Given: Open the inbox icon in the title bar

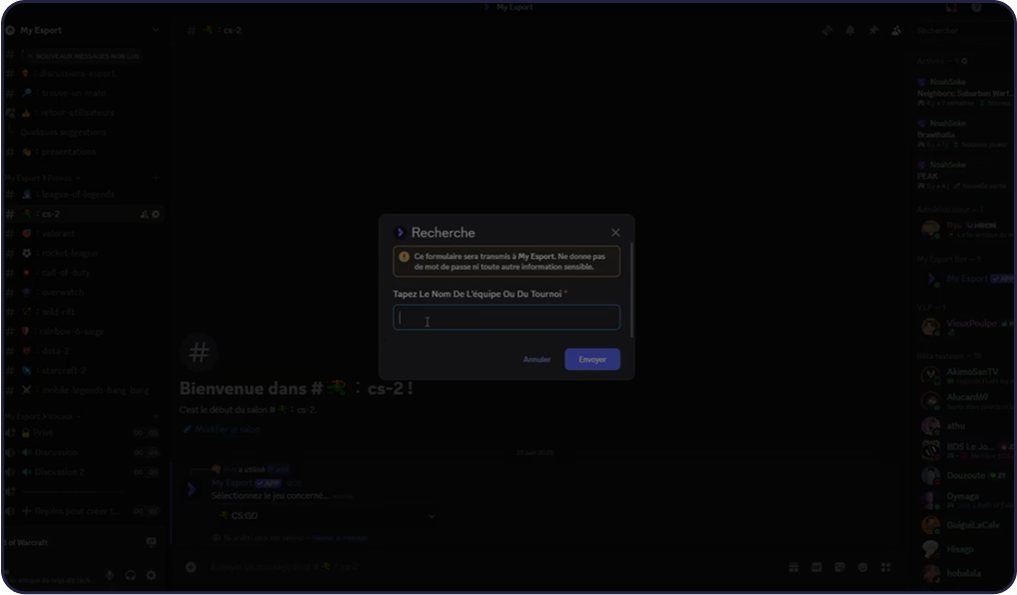Looking at the screenshot, I should coord(951,7).
